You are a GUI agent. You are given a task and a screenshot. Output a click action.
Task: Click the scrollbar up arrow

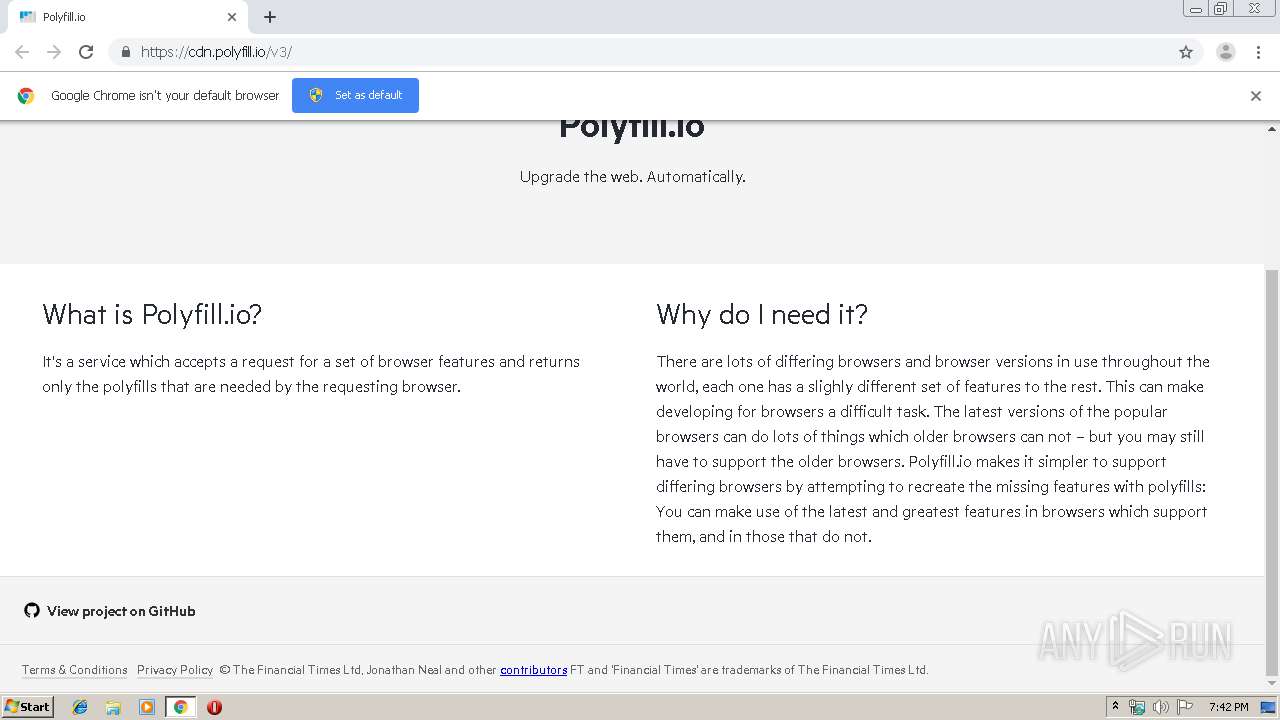pos(1272,129)
